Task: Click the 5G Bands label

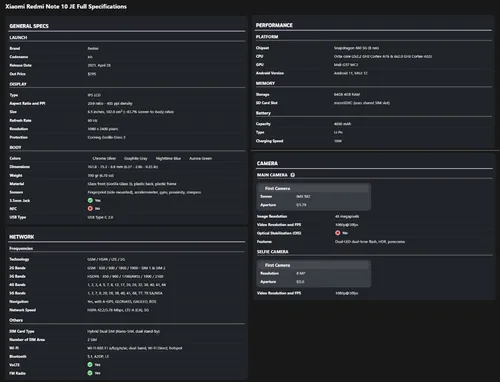Action: (x=17, y=293)
